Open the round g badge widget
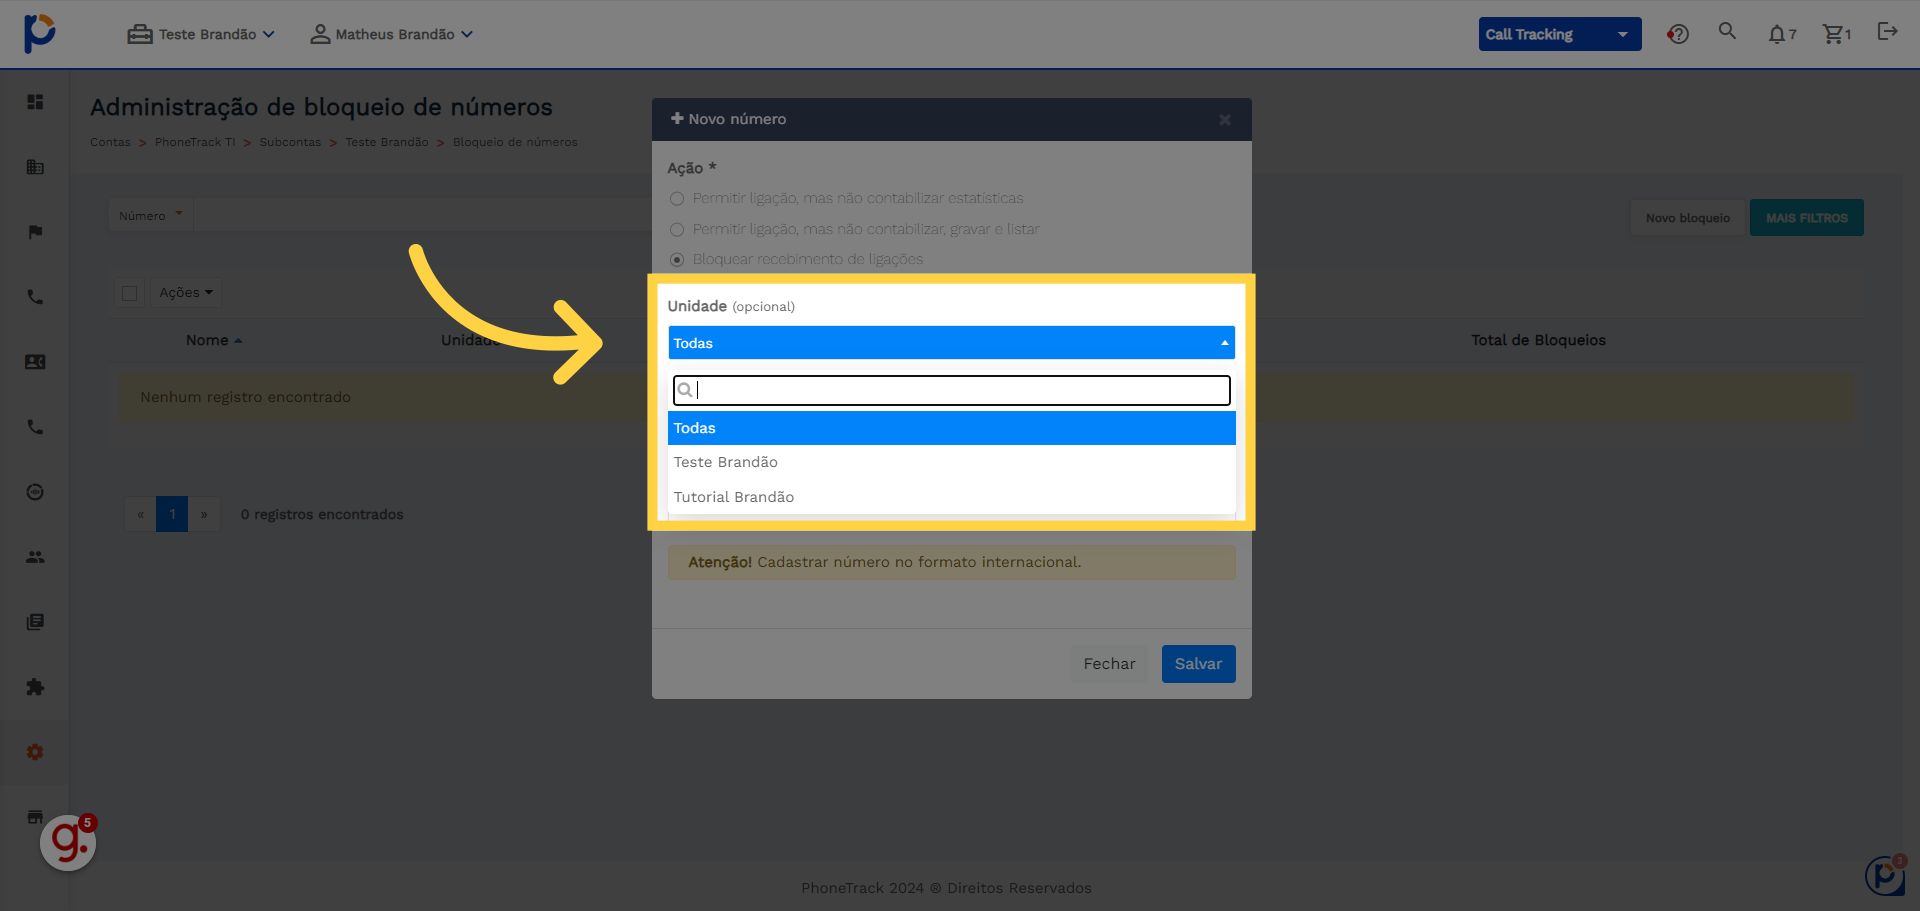1920x911 pixels. click(68, 842)
